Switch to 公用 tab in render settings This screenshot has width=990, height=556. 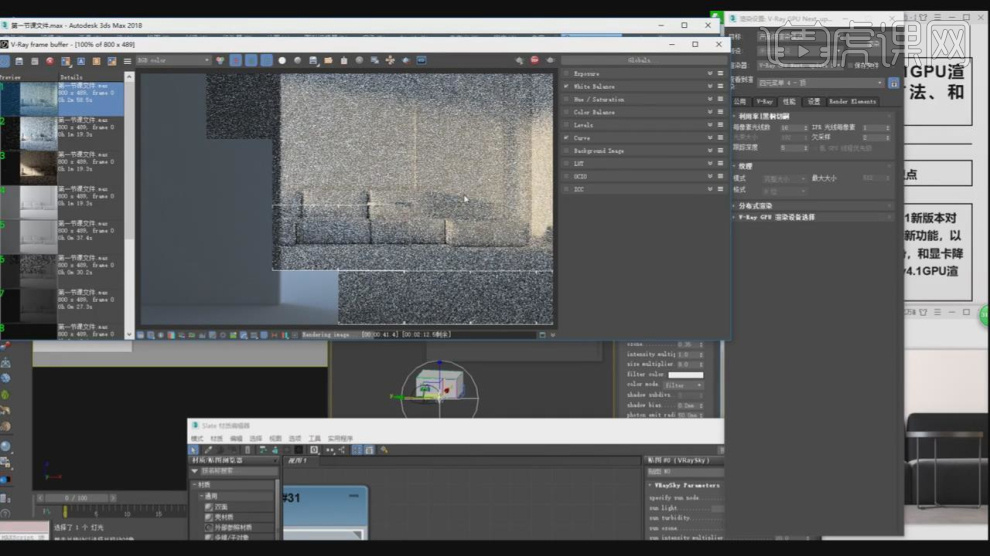tap(740, 102)
